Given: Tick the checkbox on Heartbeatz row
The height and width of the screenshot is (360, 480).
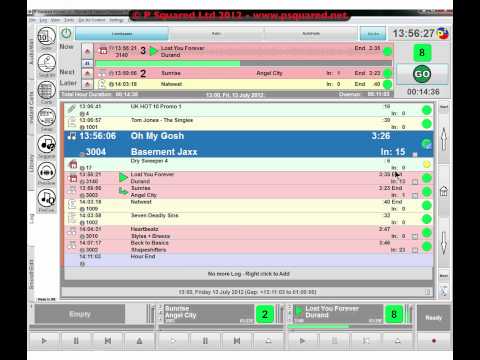Looking at the screenshot, I should click(415, 236).
